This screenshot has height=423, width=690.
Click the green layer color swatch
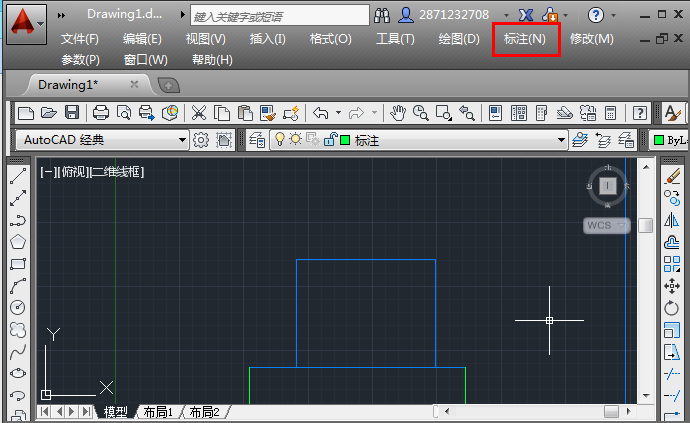pyautogui.click(x=344, y=140)
